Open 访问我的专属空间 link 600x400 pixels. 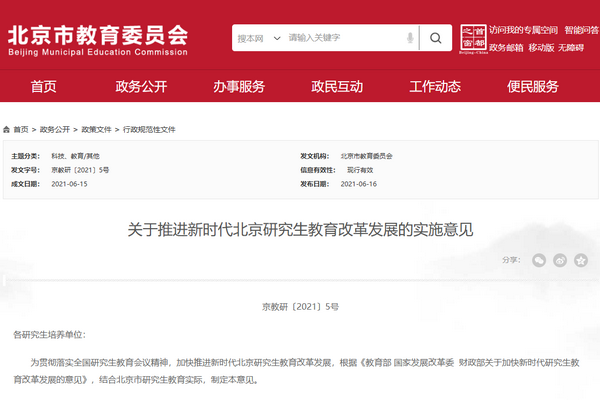pos(523,30)
